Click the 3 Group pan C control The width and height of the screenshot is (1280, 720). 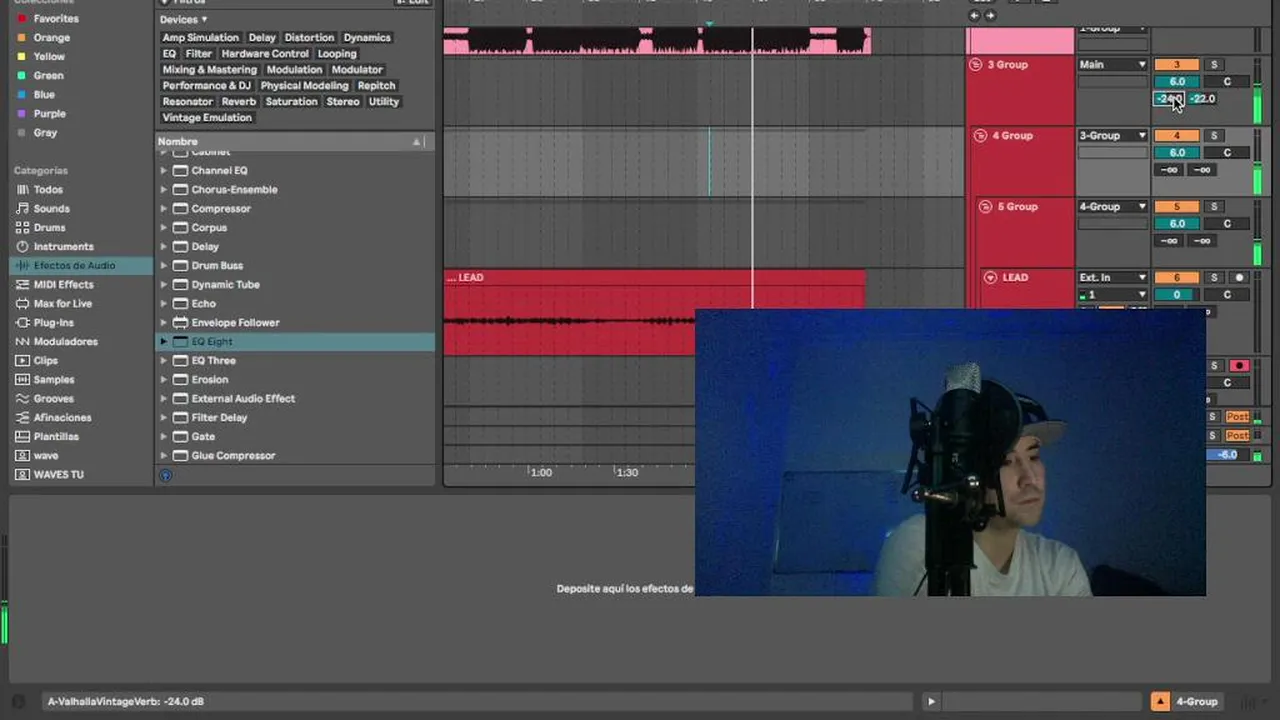1227,82
